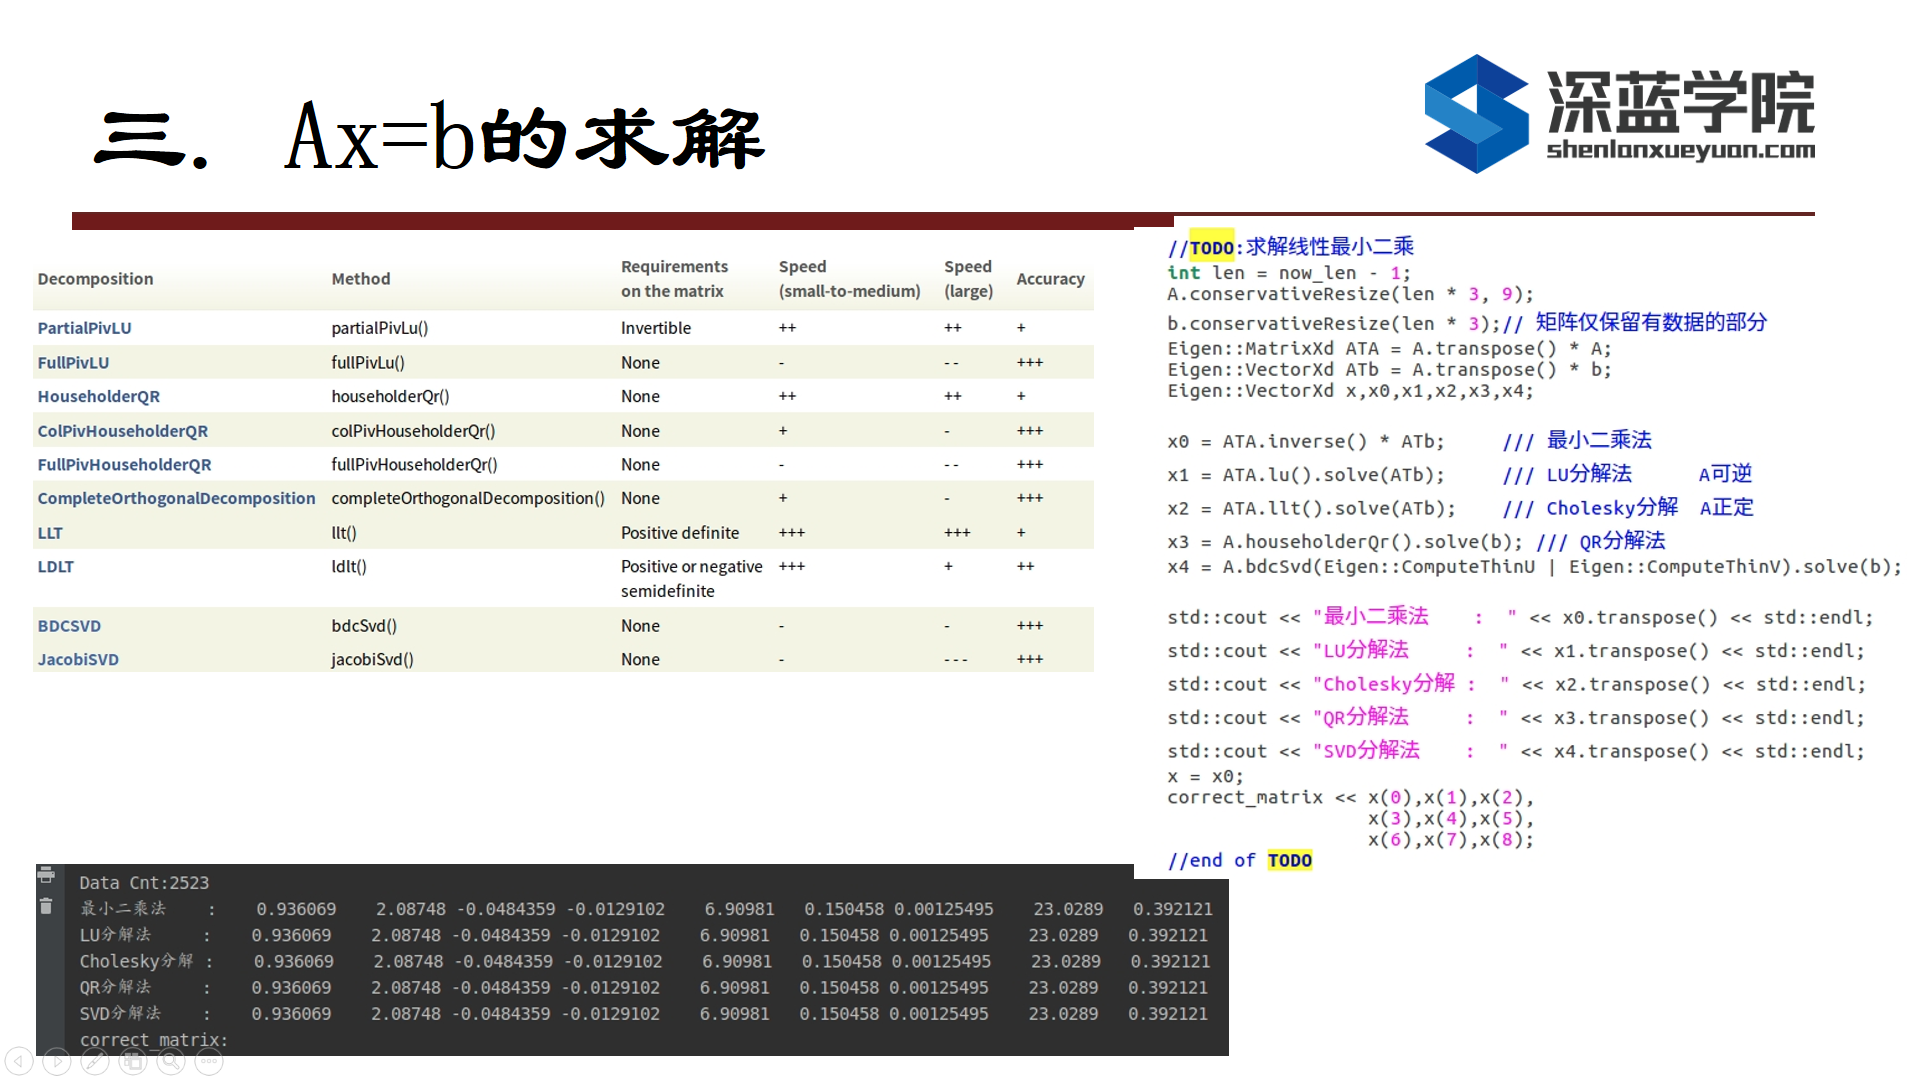The image size is (1920, 1080).
Task: Advance to next slide arrow button
Action: click(x=57, y=1061)
